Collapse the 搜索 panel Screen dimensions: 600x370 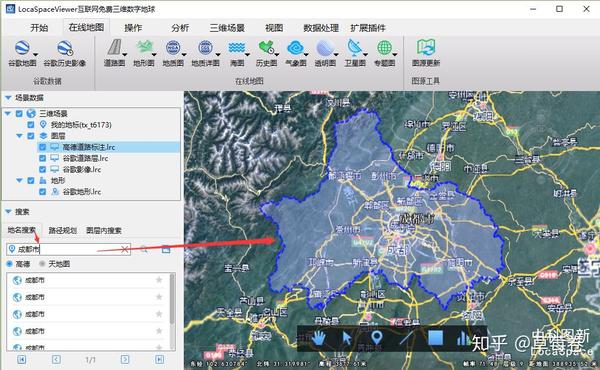pyautogui.click(x=8, y=212)
